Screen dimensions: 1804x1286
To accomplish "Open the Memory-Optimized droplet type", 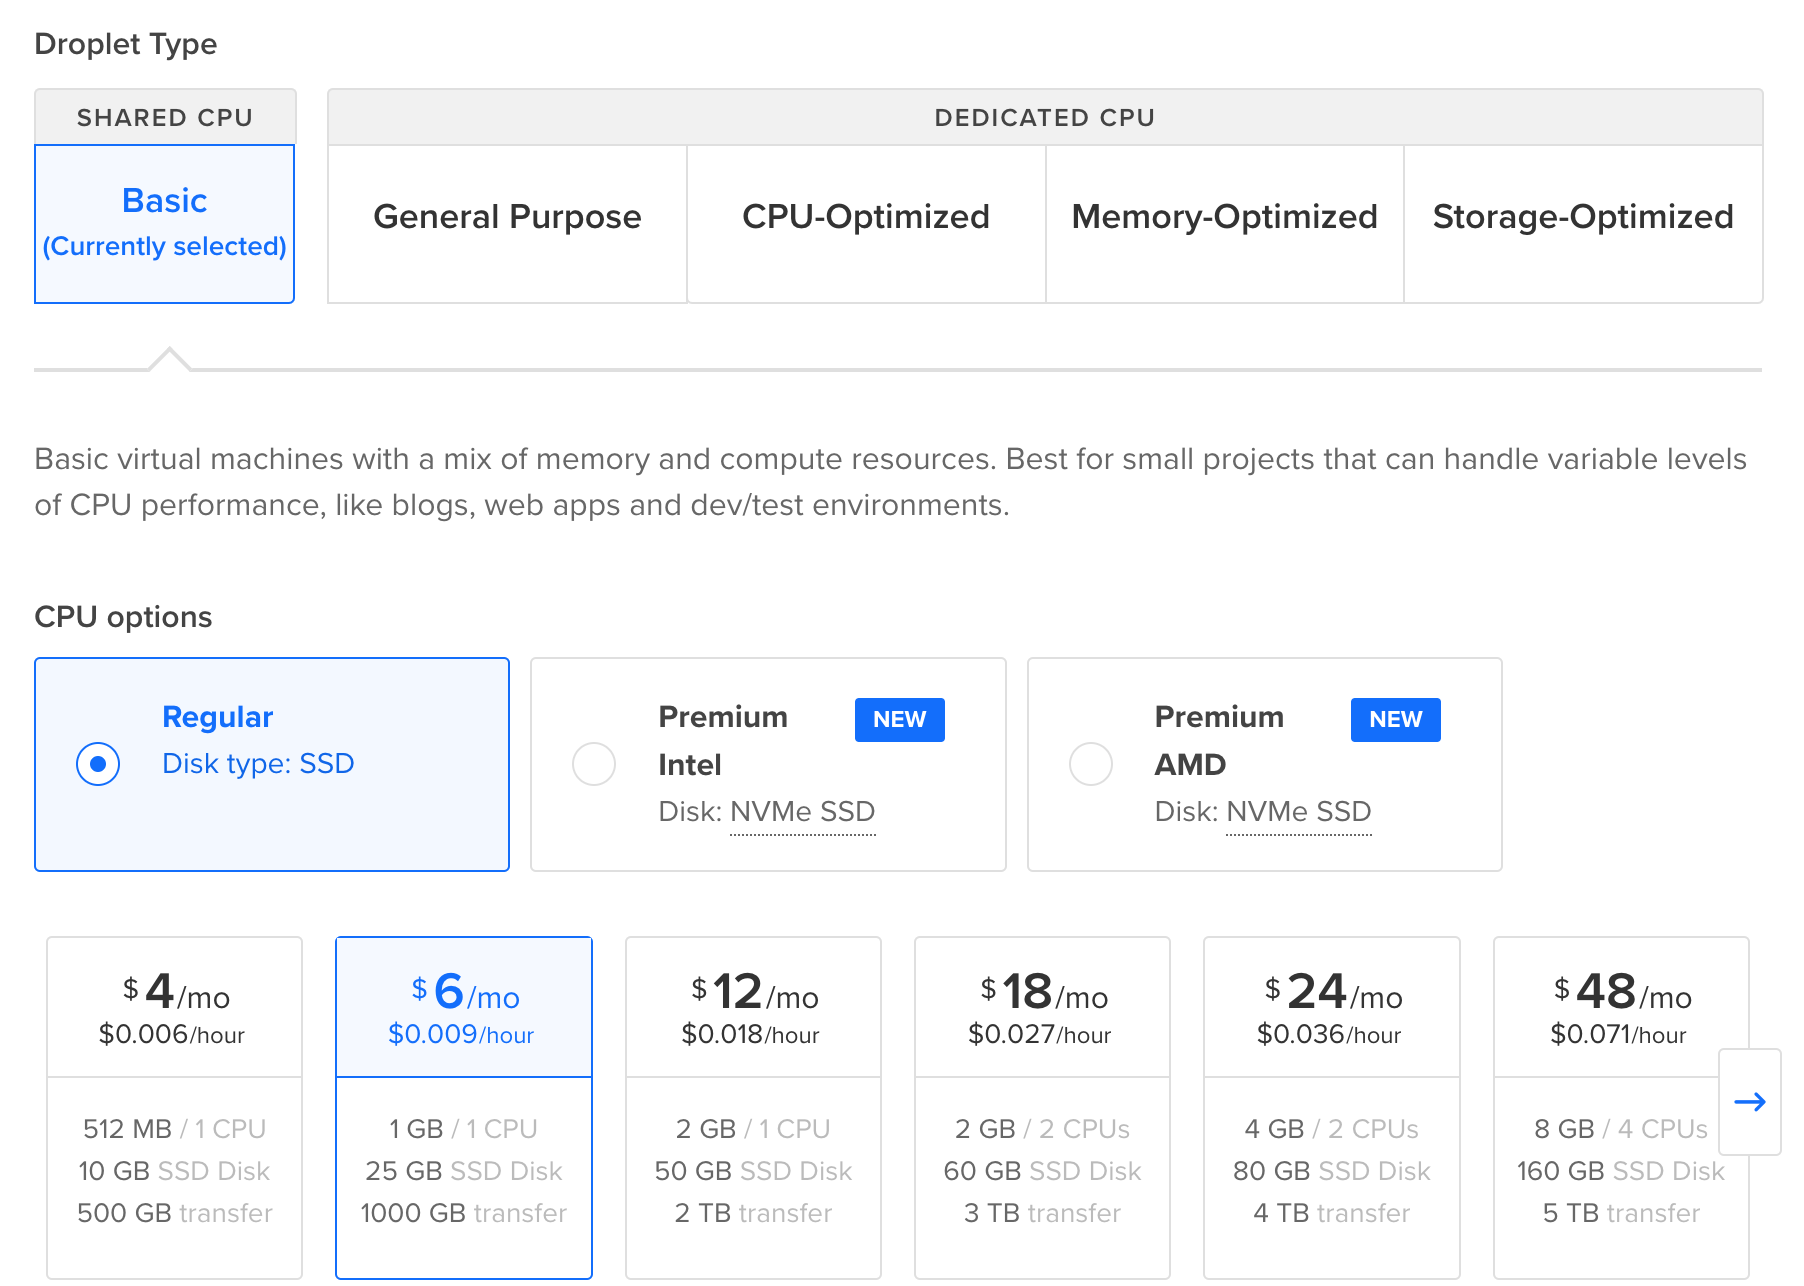I will coord(1224,217).
